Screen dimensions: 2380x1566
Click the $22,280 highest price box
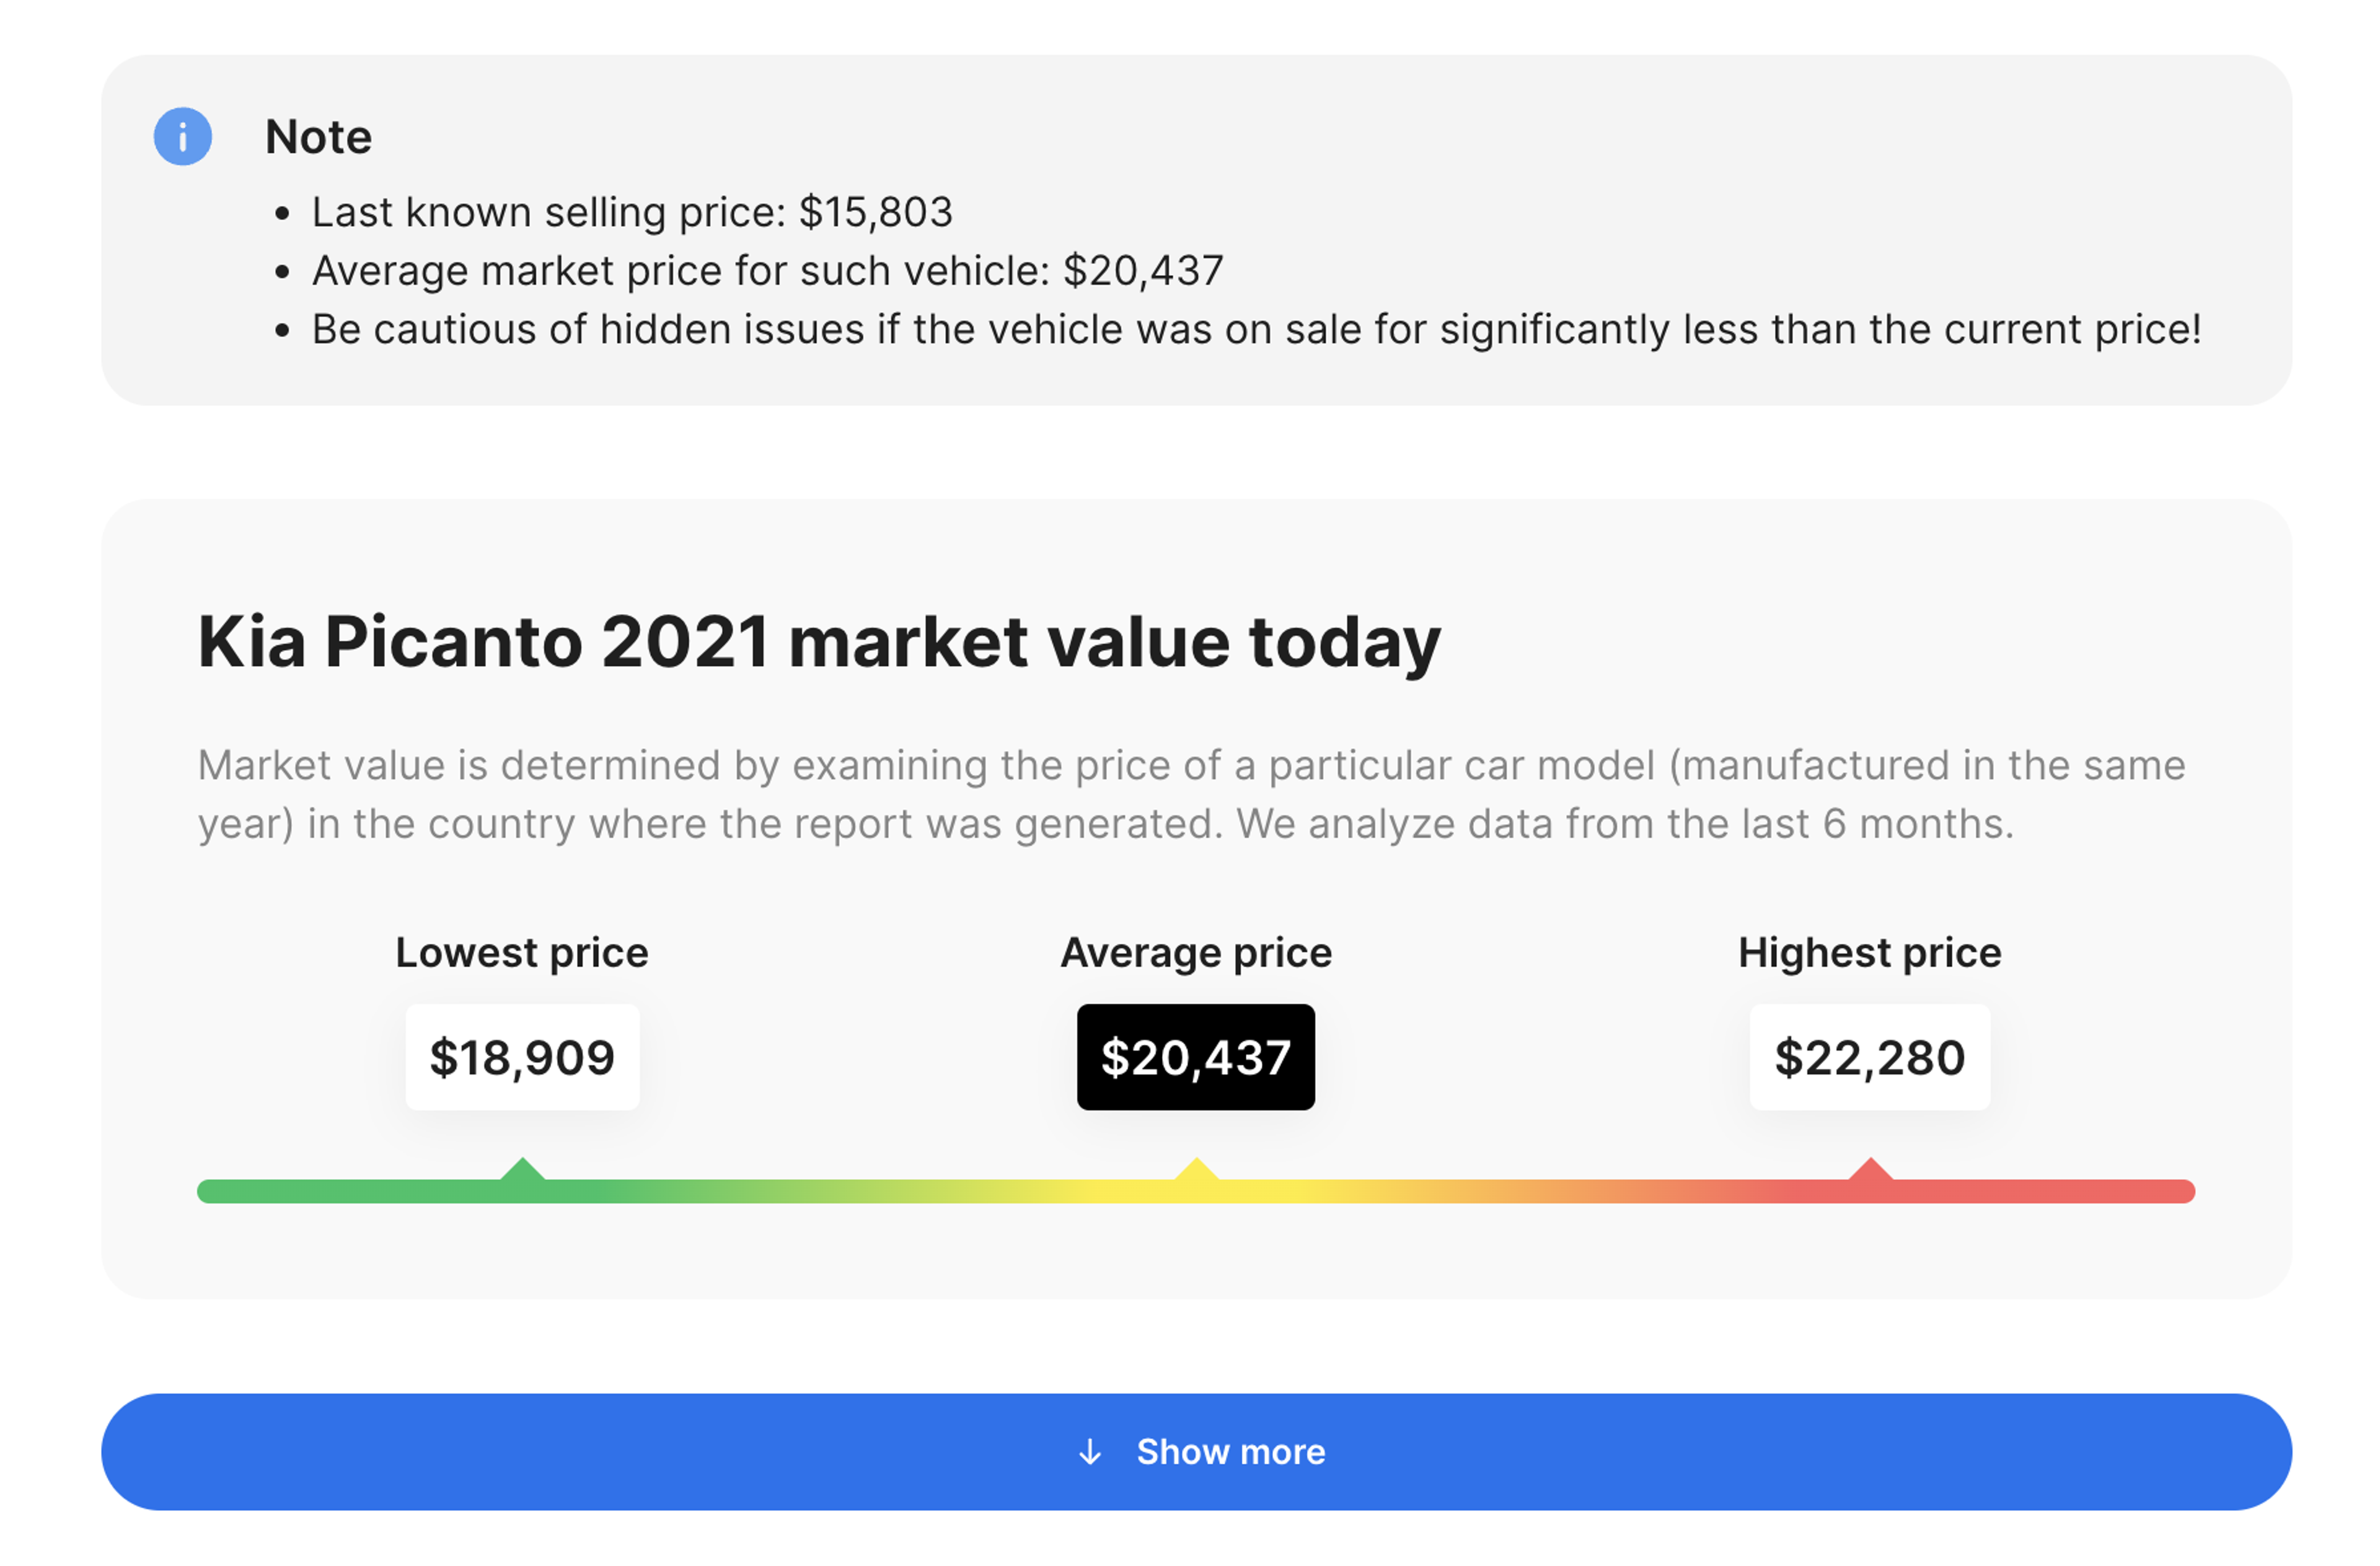pos(1870,1057)
